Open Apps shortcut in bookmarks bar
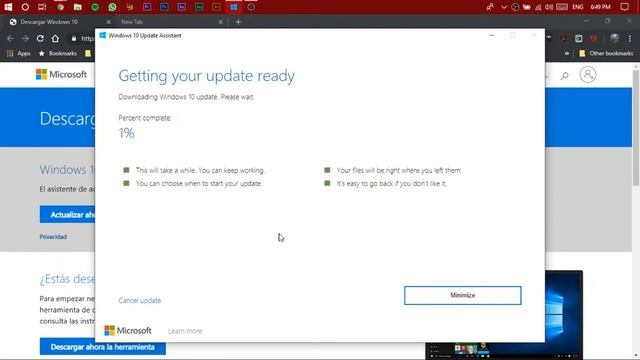The height and width of the screenshot is (360, 640). 19,53
